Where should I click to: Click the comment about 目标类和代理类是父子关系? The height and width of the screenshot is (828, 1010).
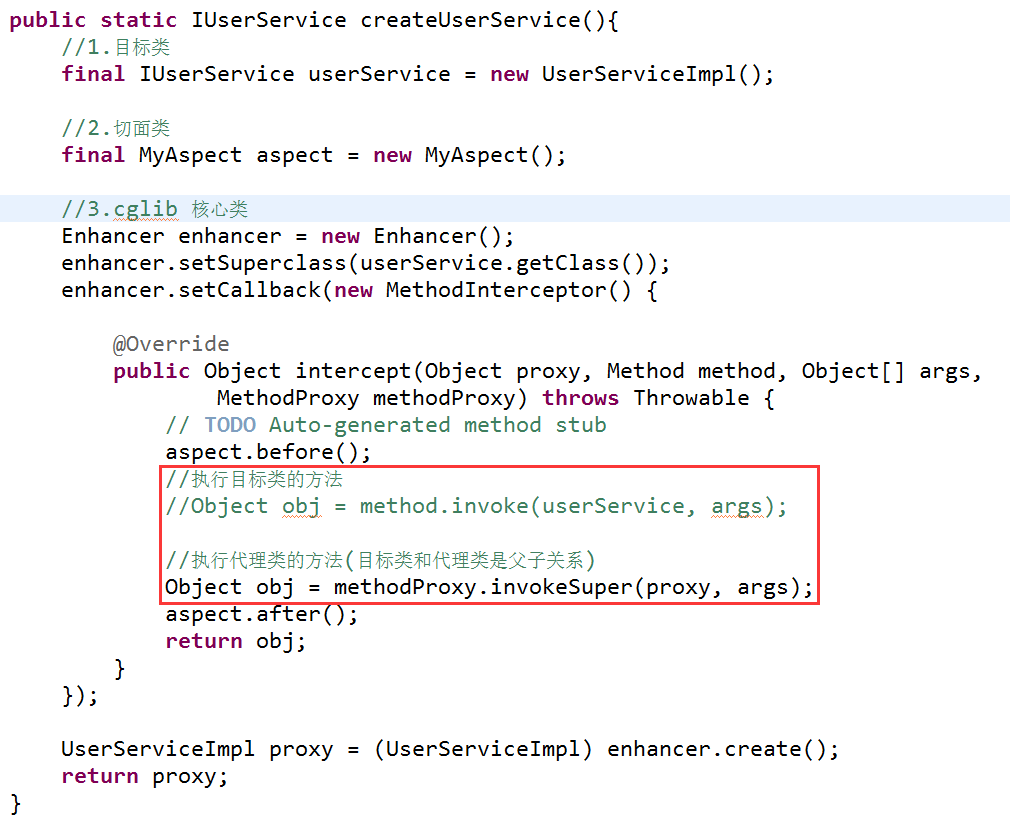tap(380, 561)
